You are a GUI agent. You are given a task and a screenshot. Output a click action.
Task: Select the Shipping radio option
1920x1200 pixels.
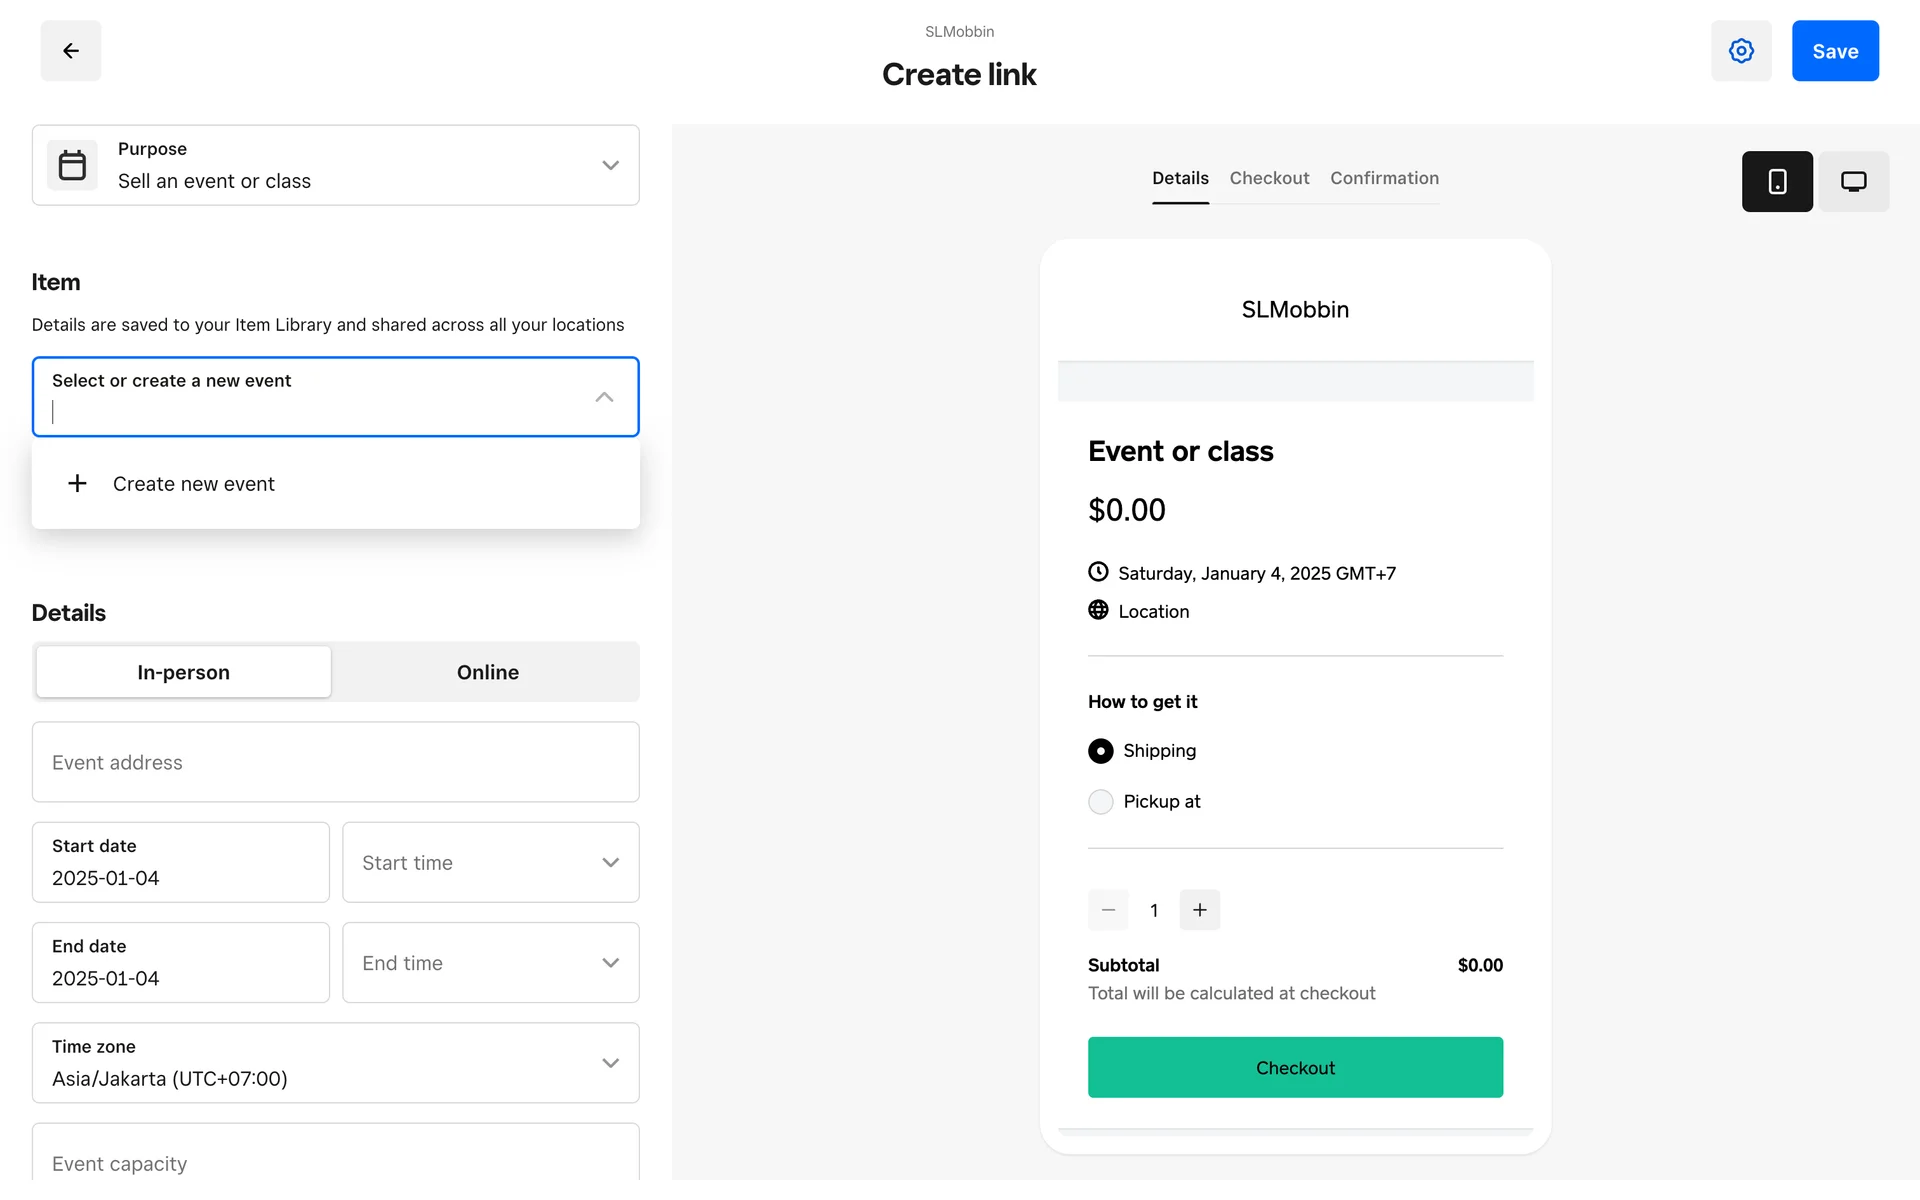tap(1100, 751)
